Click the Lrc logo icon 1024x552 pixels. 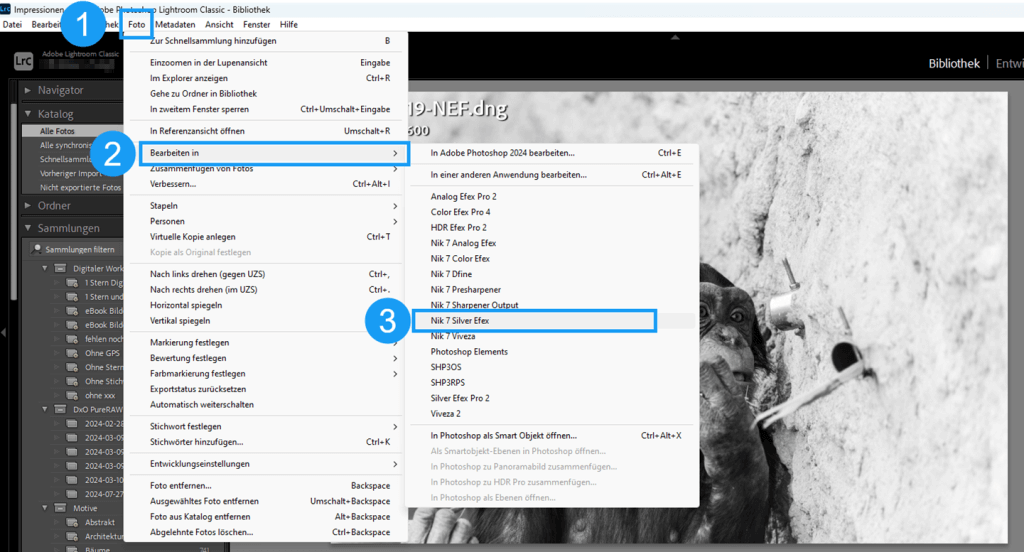24,61
